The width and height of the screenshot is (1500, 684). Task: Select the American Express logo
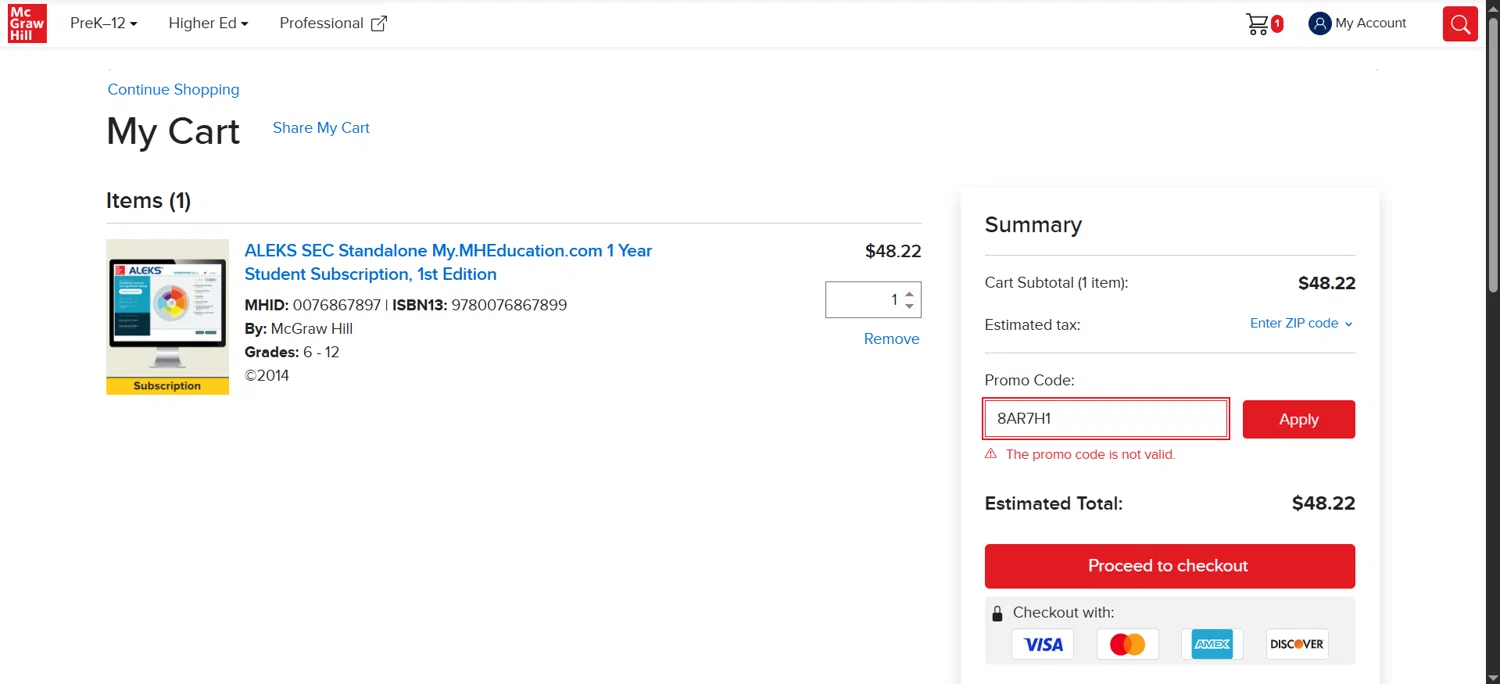click(x=1212, y=644)
